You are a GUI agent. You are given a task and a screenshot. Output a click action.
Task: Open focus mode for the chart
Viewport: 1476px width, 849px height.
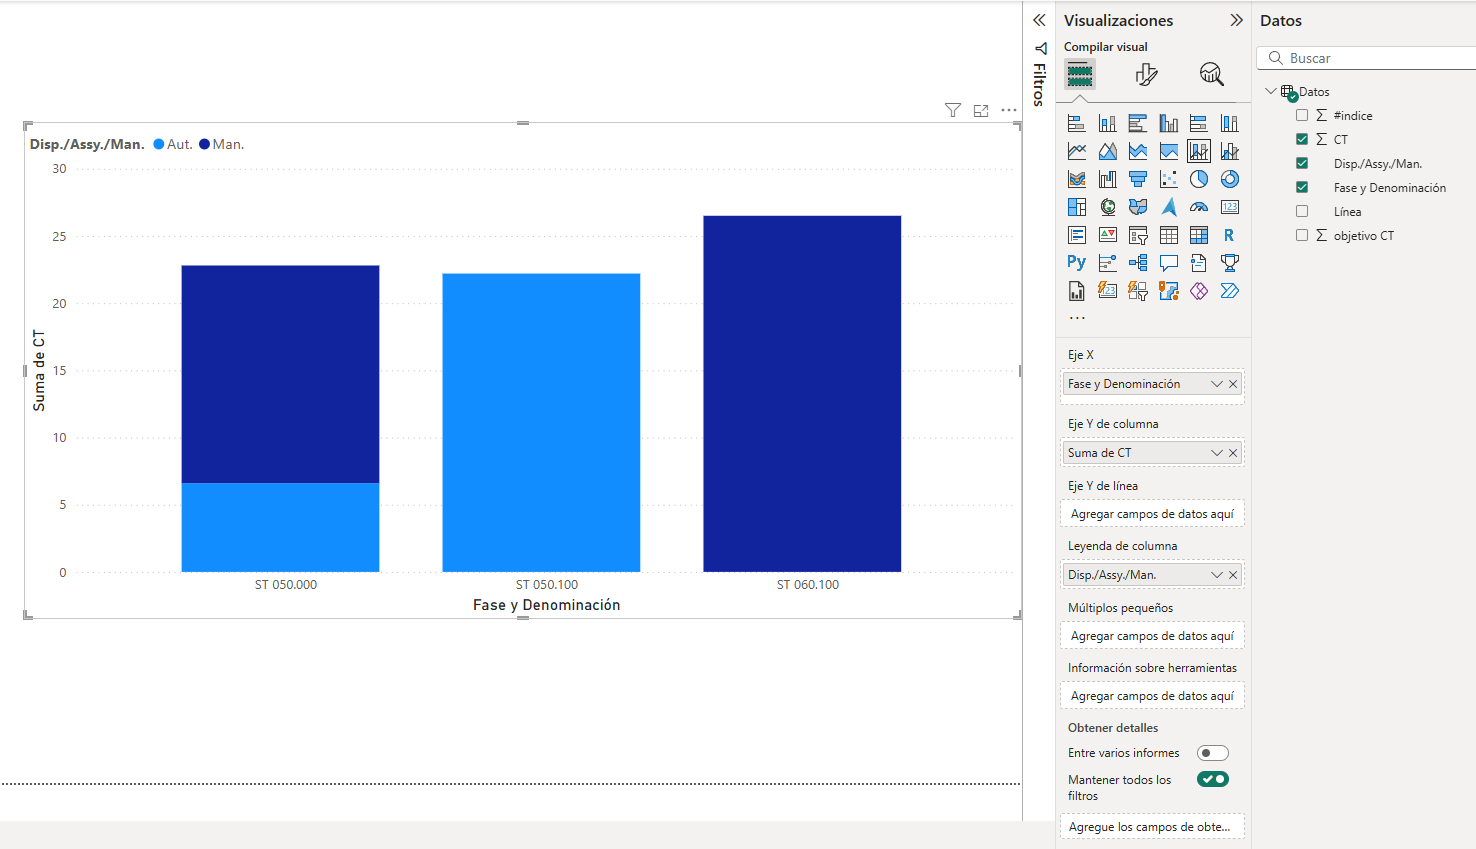click(981, 110)
